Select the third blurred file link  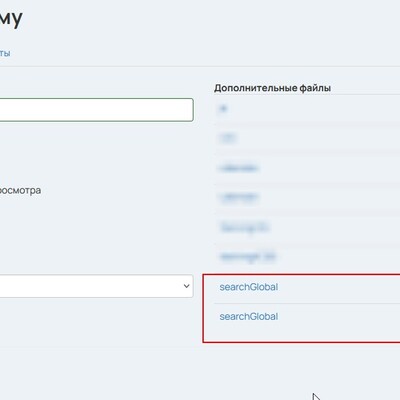(x=239, y=168)
